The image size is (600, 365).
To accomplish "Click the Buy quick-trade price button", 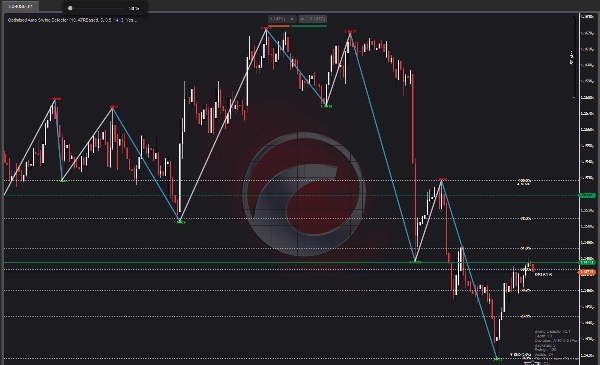I will point(313,19).
